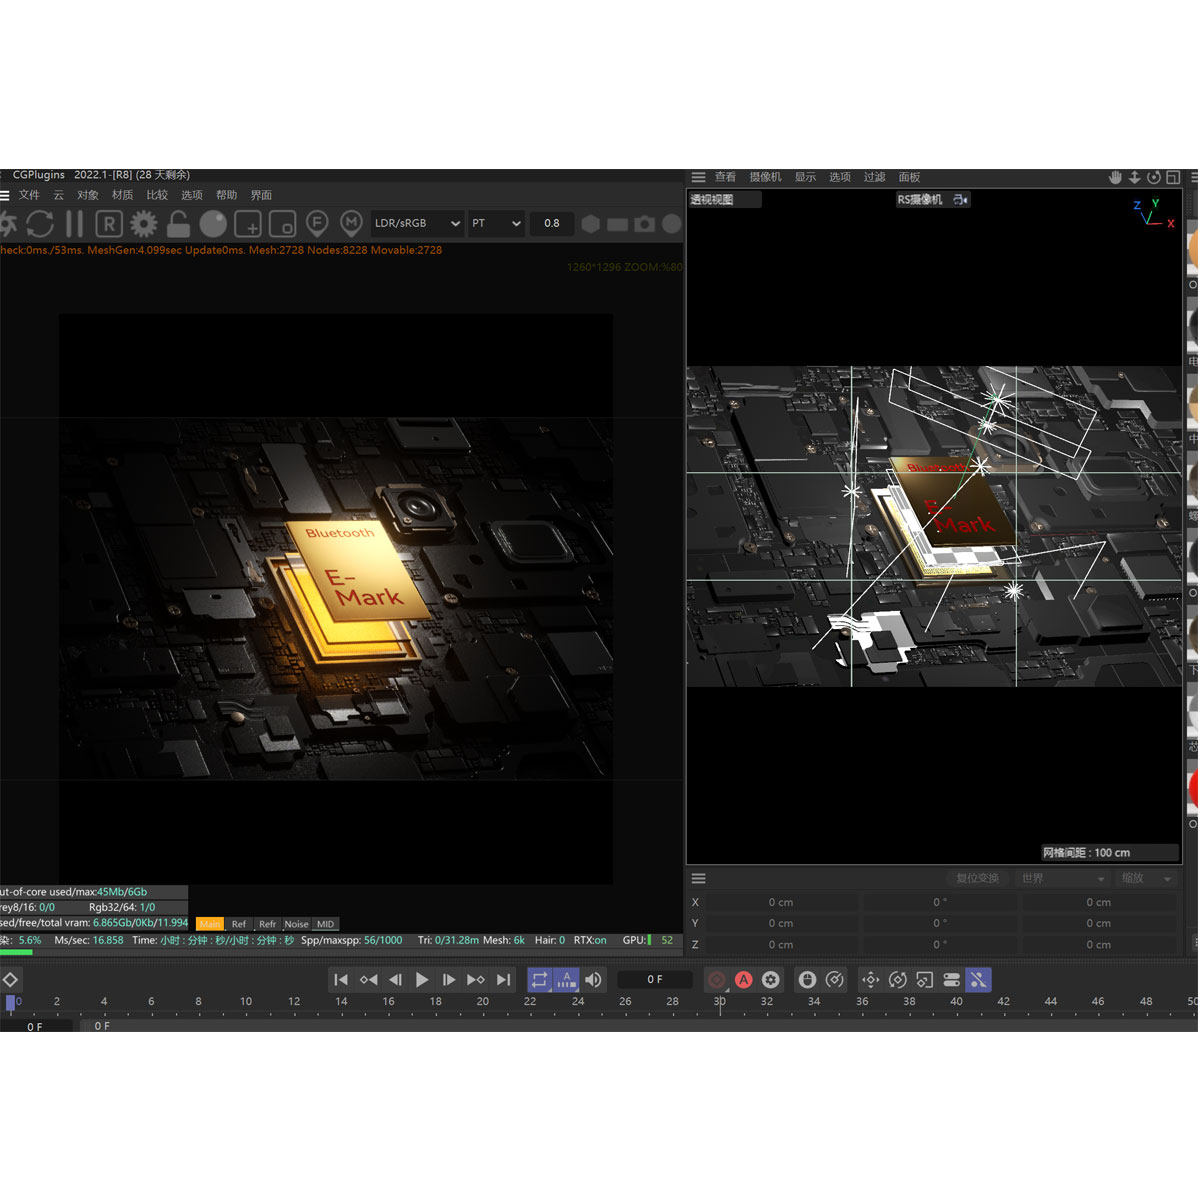Switch to the MID pass tab
The image size is (1200, 1200).
coord(326,924)
